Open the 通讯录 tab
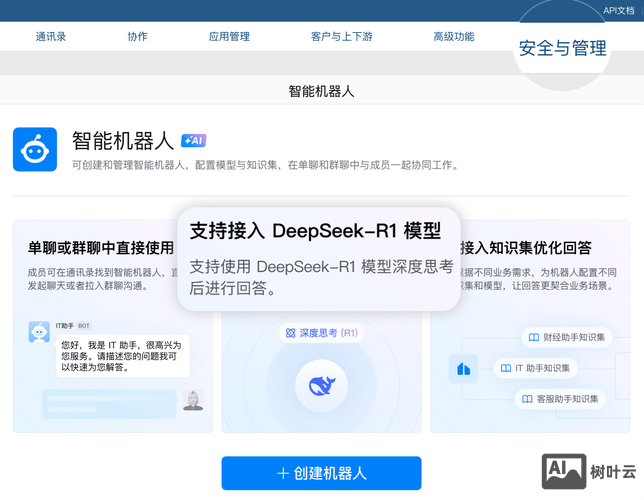644x500 pixels. pos(51,37)
